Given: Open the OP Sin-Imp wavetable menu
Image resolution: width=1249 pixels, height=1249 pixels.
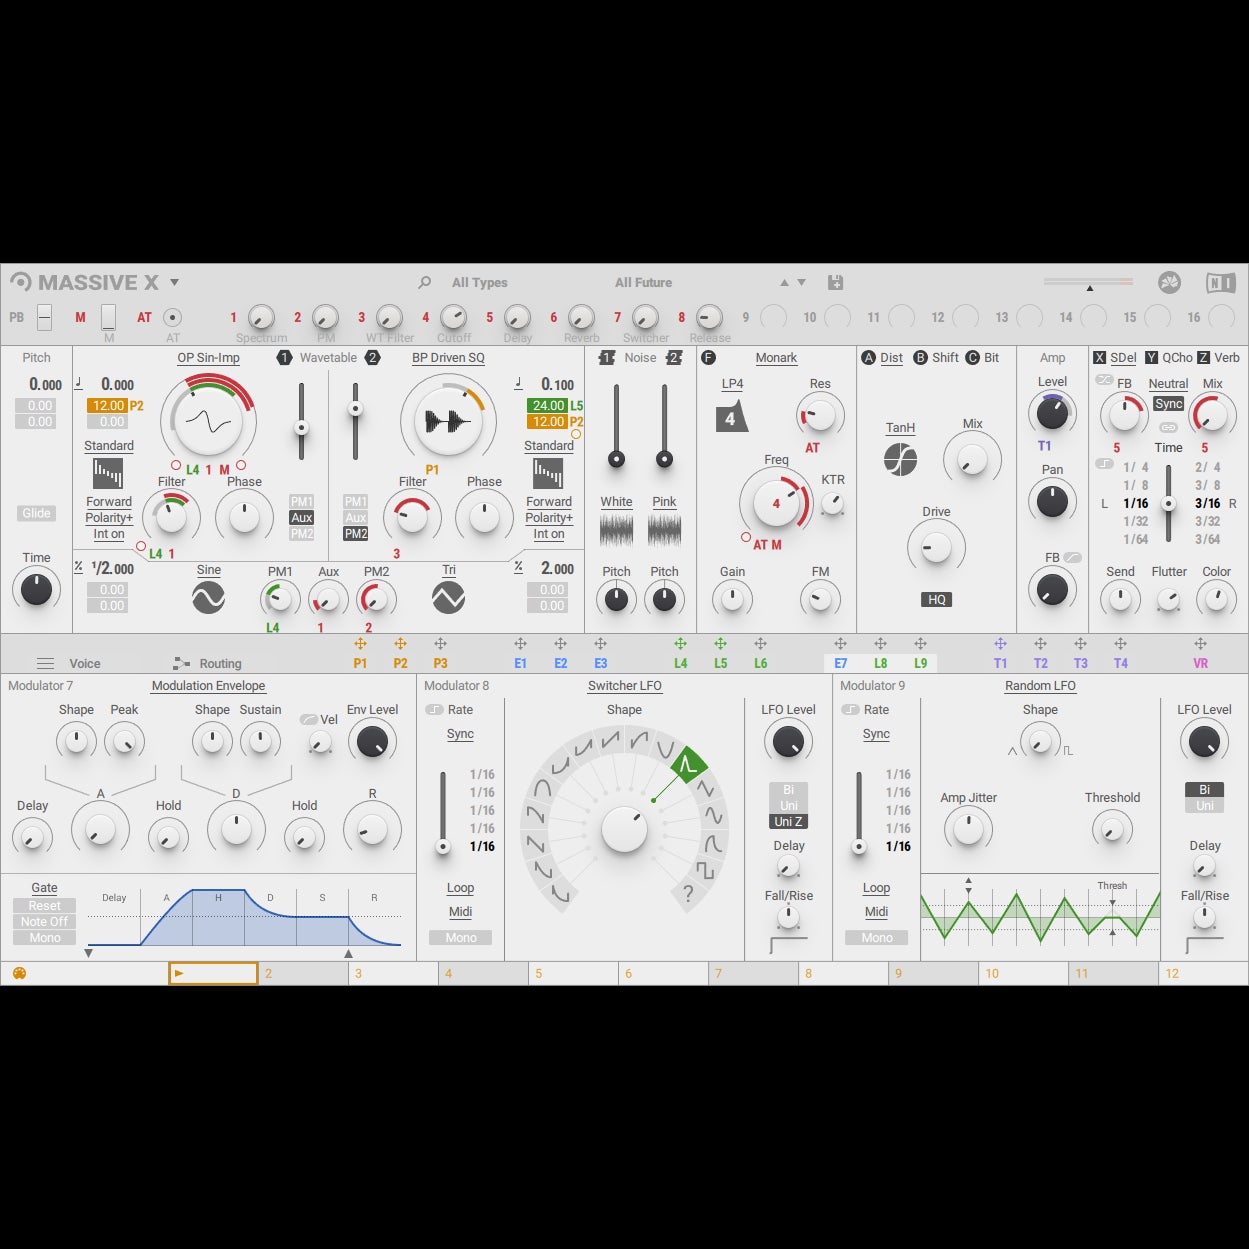Looking at the screenshot, I should click(208, 358).
